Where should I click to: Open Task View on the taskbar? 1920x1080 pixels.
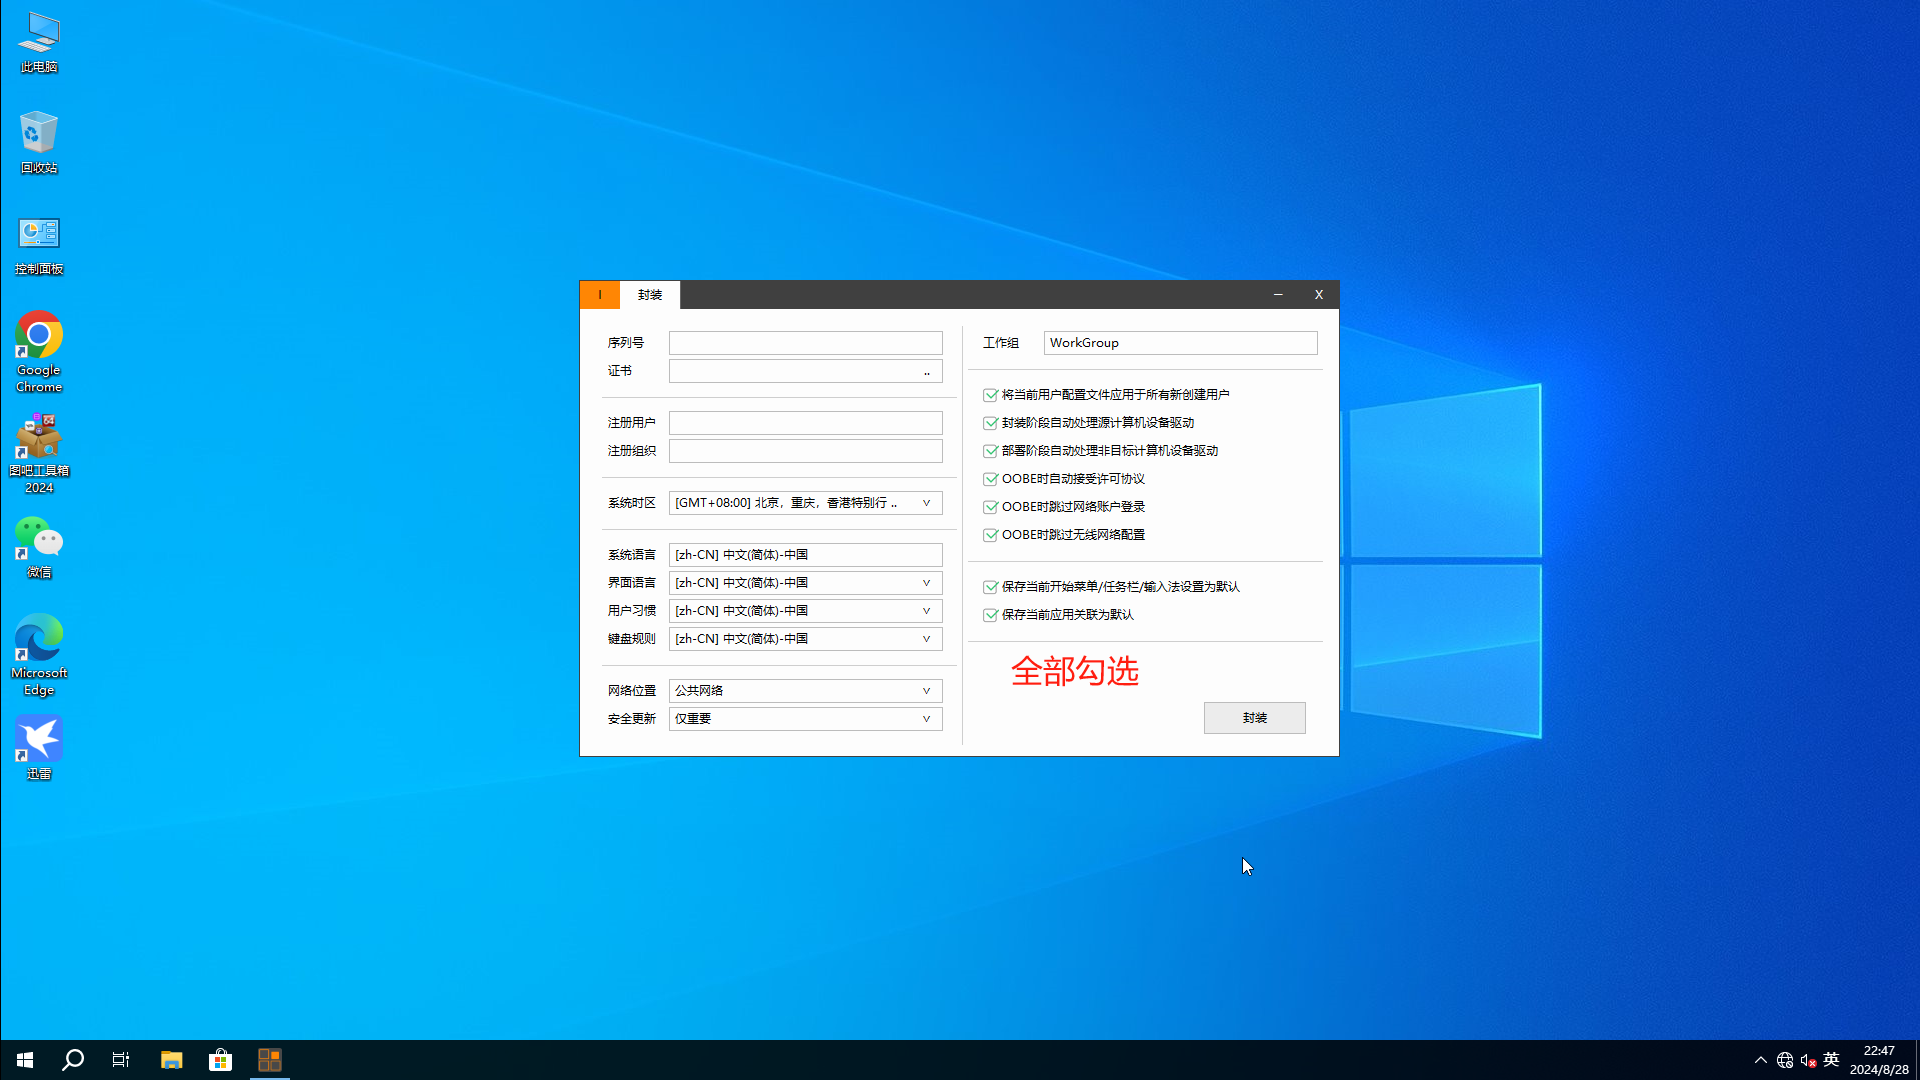point(121,1060)
